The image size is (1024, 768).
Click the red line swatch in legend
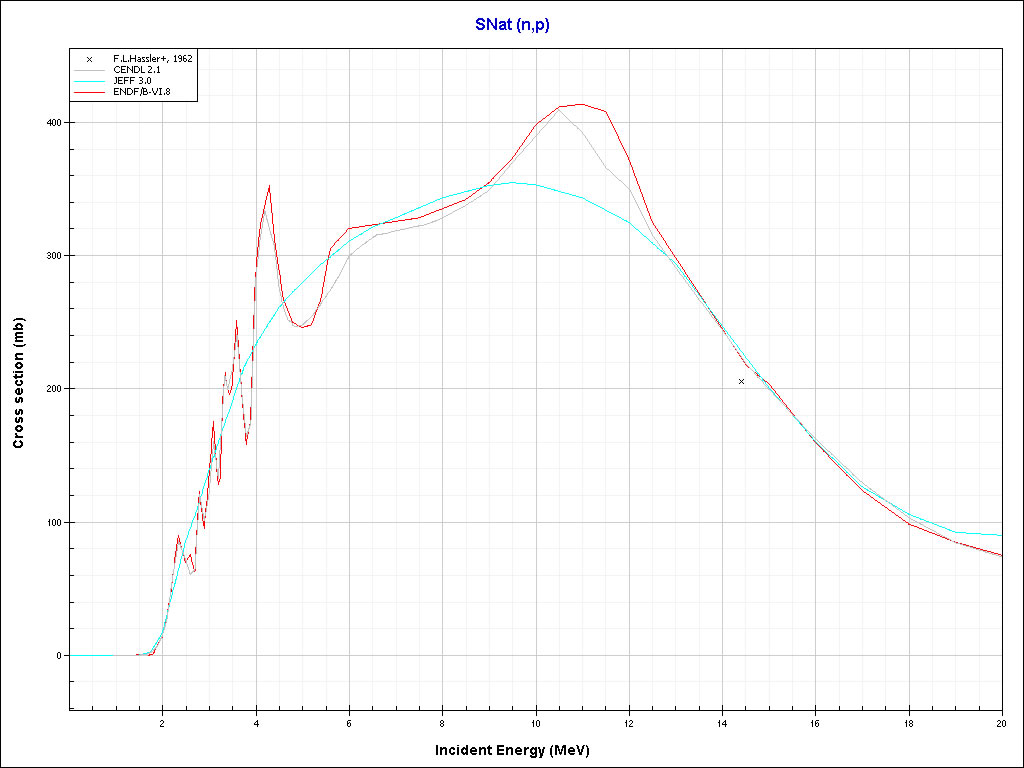pos(90,92)
